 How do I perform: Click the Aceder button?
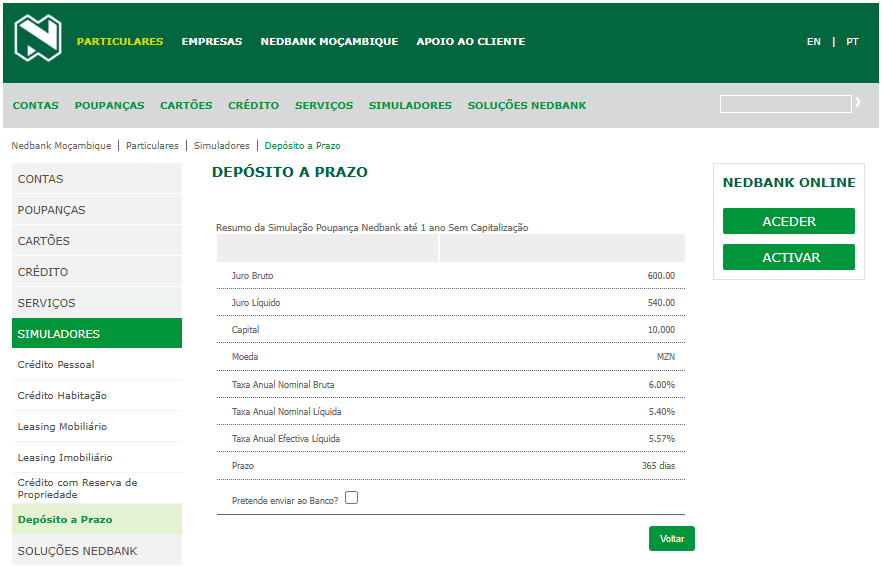pos(789,221)
